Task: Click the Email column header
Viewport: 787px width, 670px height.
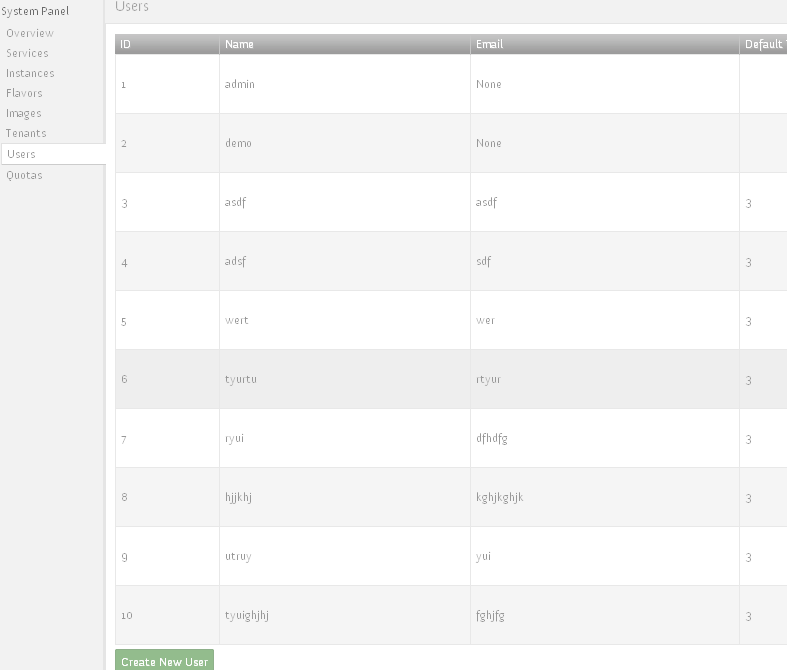Action: click(x=489, y=44)
